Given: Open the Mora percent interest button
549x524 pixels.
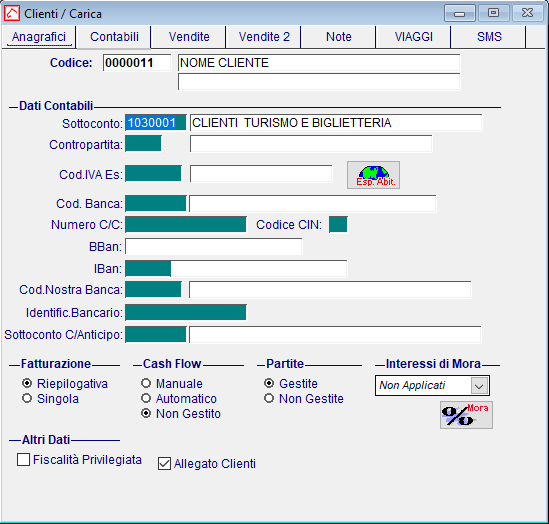Looking at the screenshot, I should 466,415.
